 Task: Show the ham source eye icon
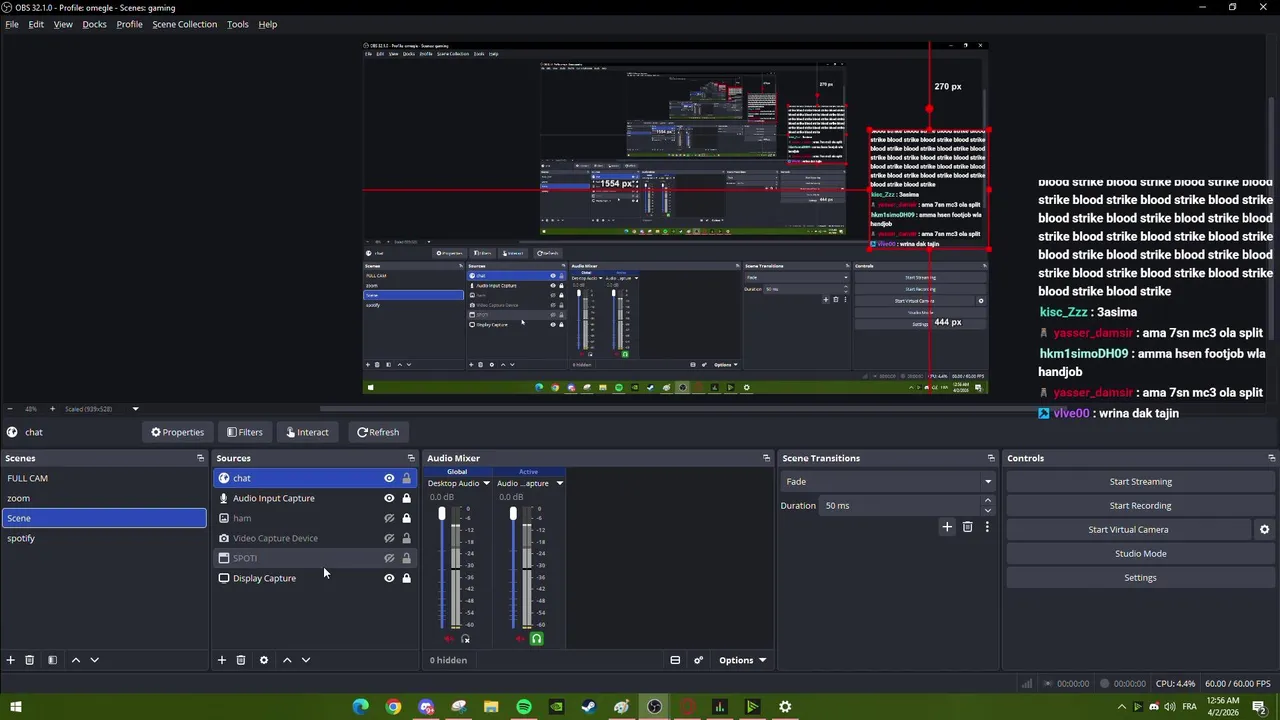tap(389, 518)
